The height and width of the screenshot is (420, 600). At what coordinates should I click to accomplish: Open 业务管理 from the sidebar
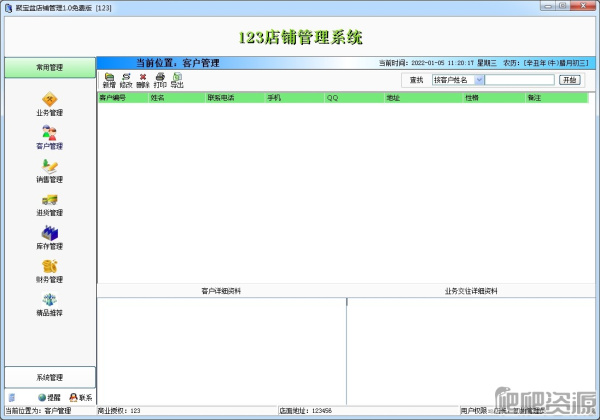[49, 103]
